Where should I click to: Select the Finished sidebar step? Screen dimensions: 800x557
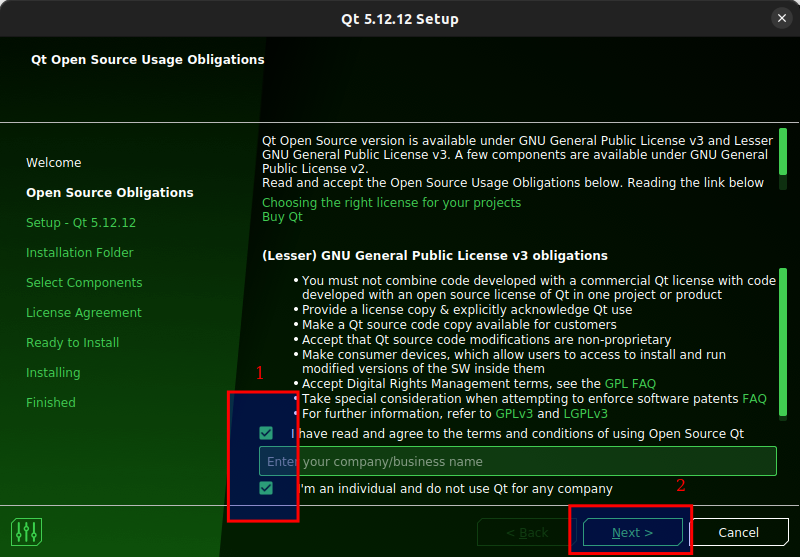pos(51,402)
